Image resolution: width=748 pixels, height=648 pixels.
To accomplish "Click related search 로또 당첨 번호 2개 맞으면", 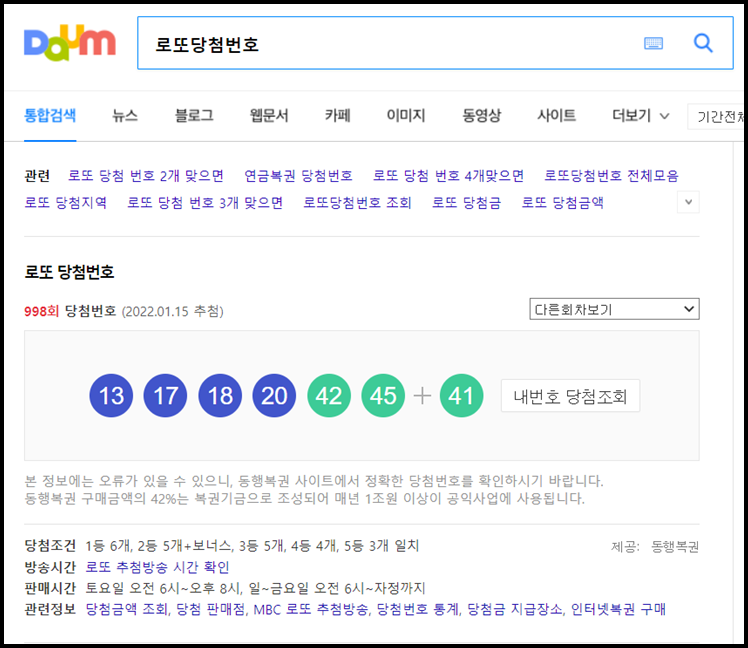I will pos(146,176).
